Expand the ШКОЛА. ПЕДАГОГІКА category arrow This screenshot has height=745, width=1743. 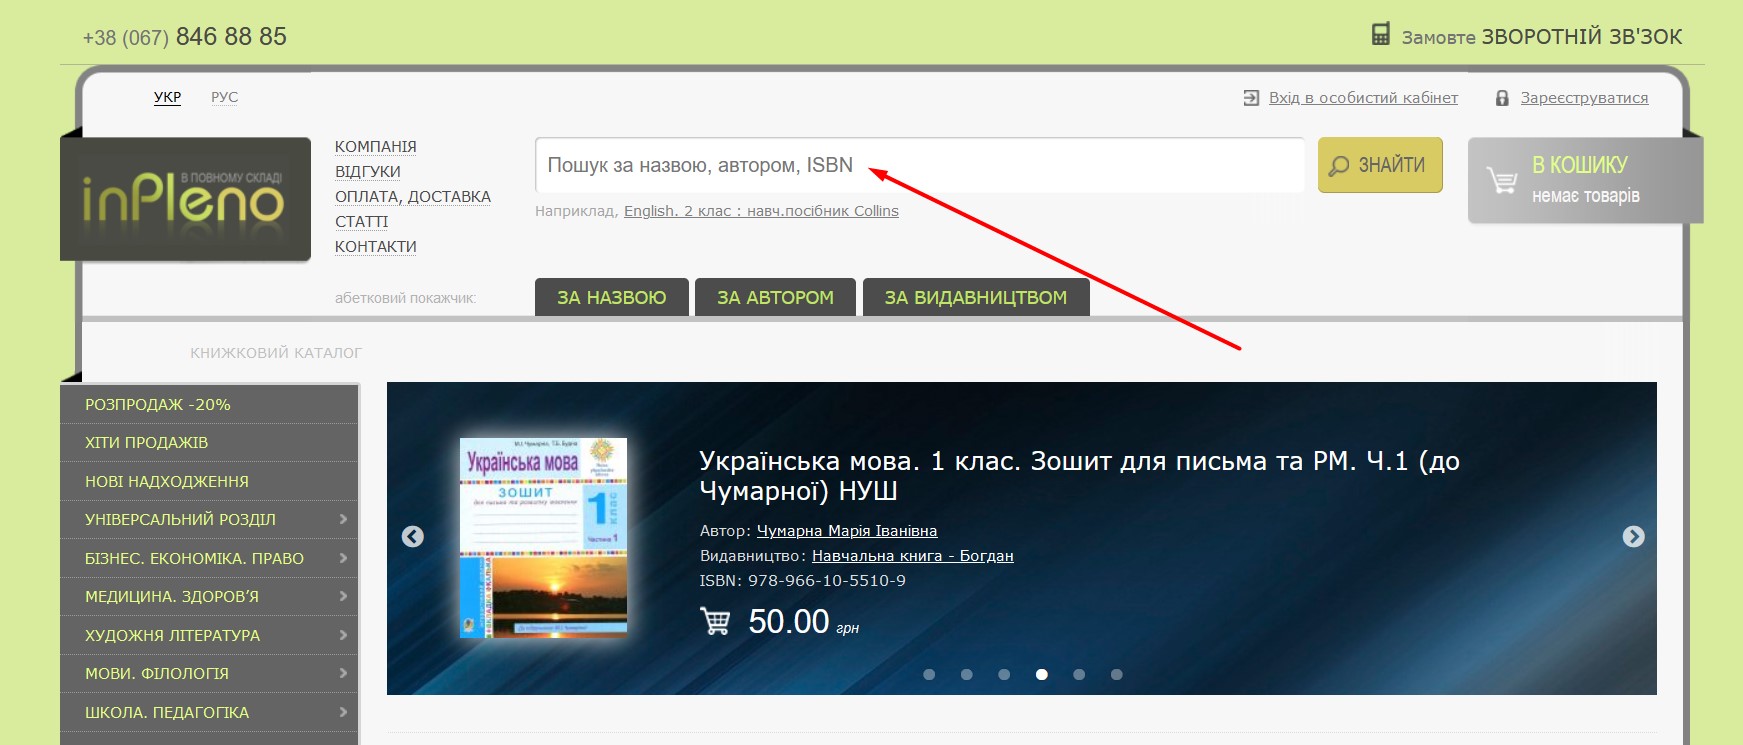(x=343, y=712)
